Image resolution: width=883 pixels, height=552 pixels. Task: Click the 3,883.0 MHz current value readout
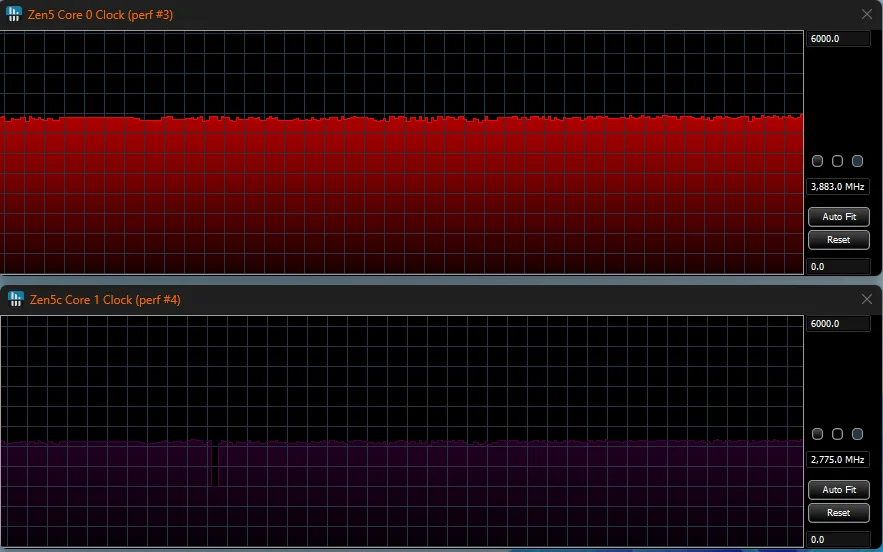pos(838,187)
